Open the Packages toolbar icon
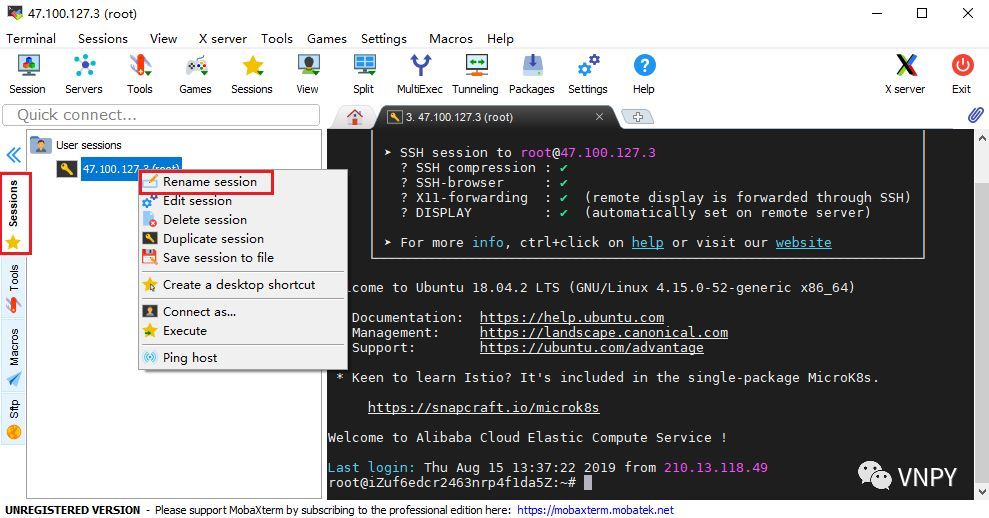This screenshot has height=518, width=989. pos(532,74)
